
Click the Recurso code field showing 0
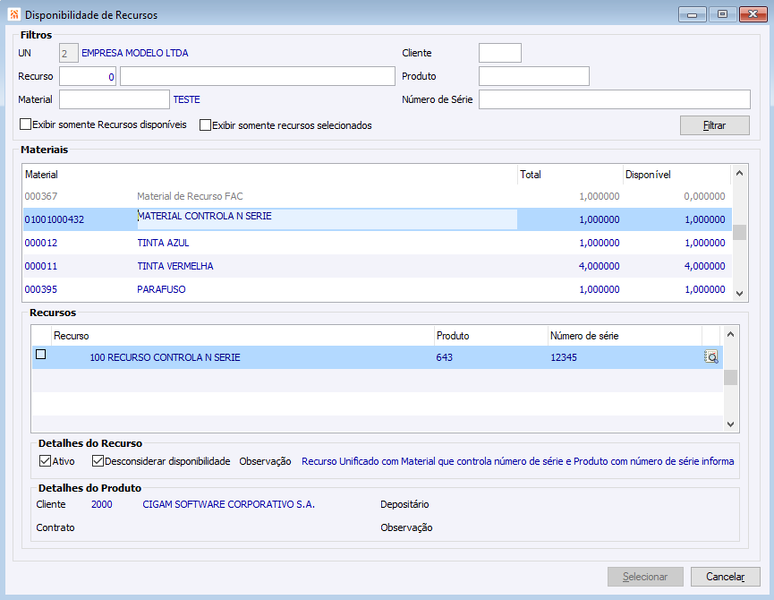[87, 76]
